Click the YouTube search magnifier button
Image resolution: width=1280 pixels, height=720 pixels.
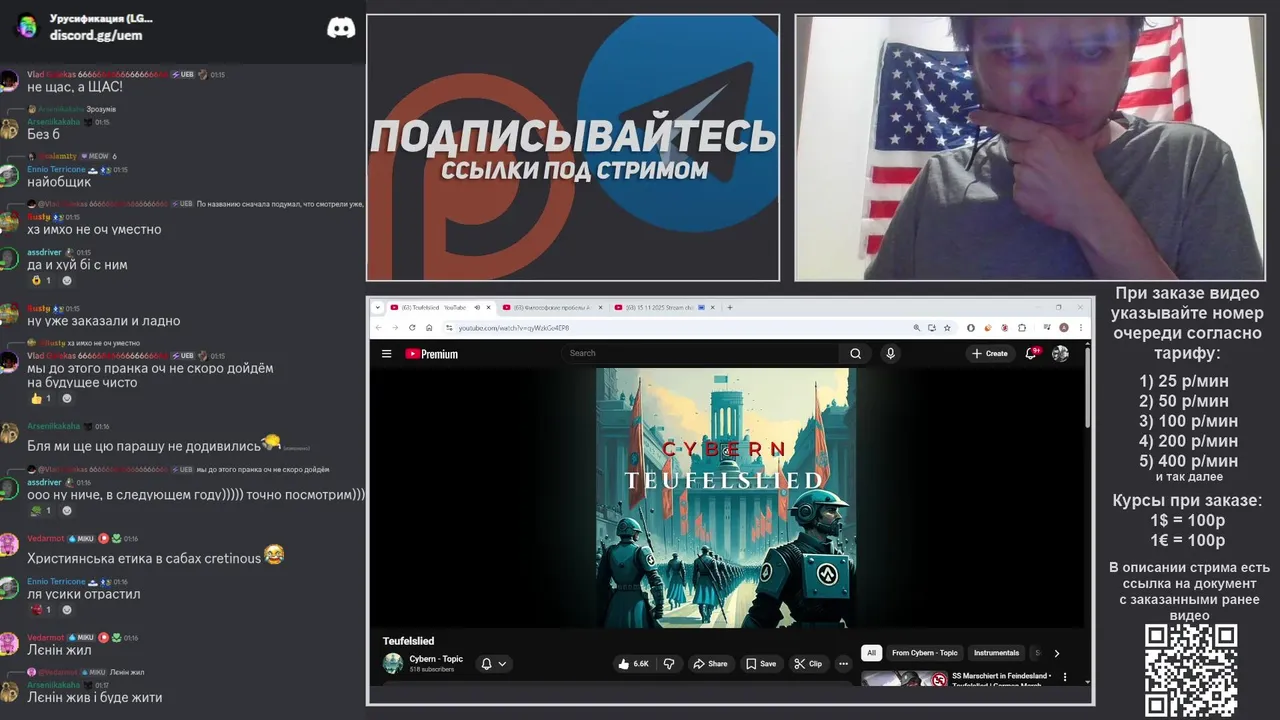[855, 353]
